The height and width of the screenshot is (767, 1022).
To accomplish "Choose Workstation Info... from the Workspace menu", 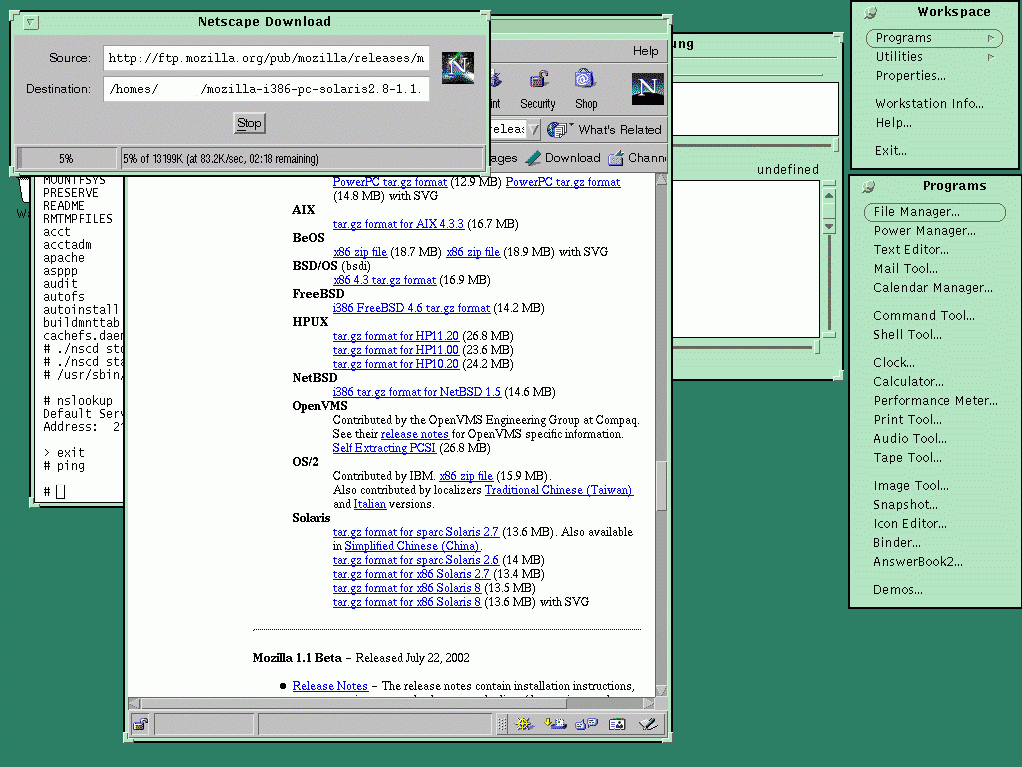I will click(x=929, y=104).
